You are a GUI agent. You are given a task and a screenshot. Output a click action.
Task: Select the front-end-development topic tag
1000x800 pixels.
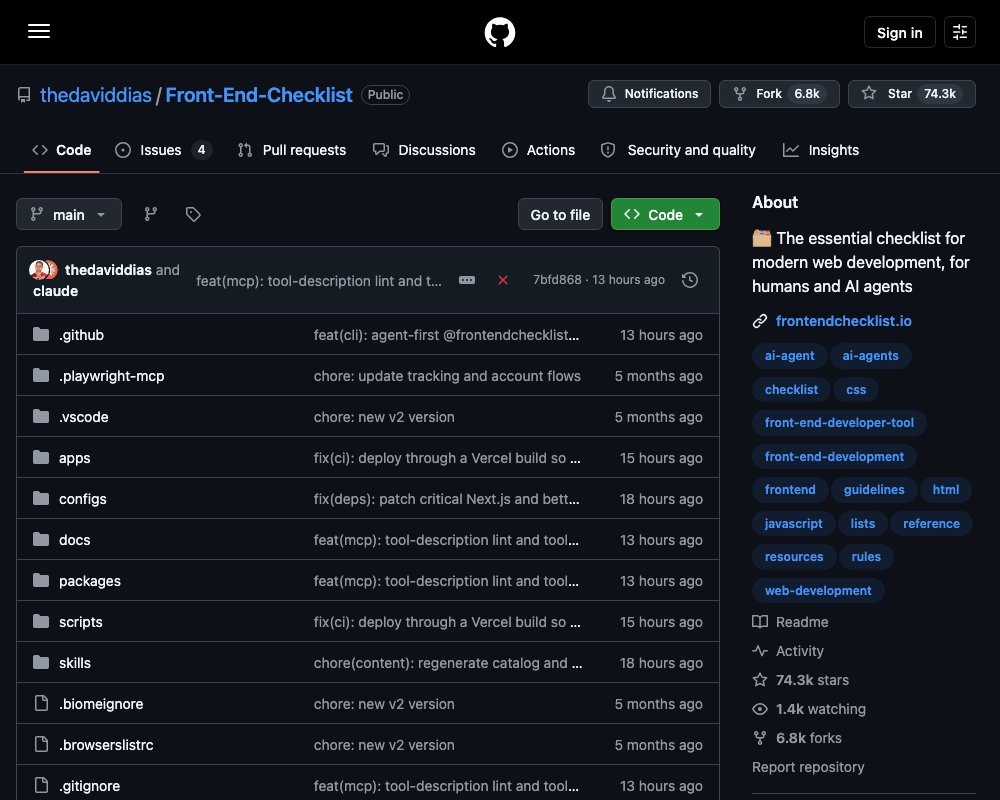[834, 456]
